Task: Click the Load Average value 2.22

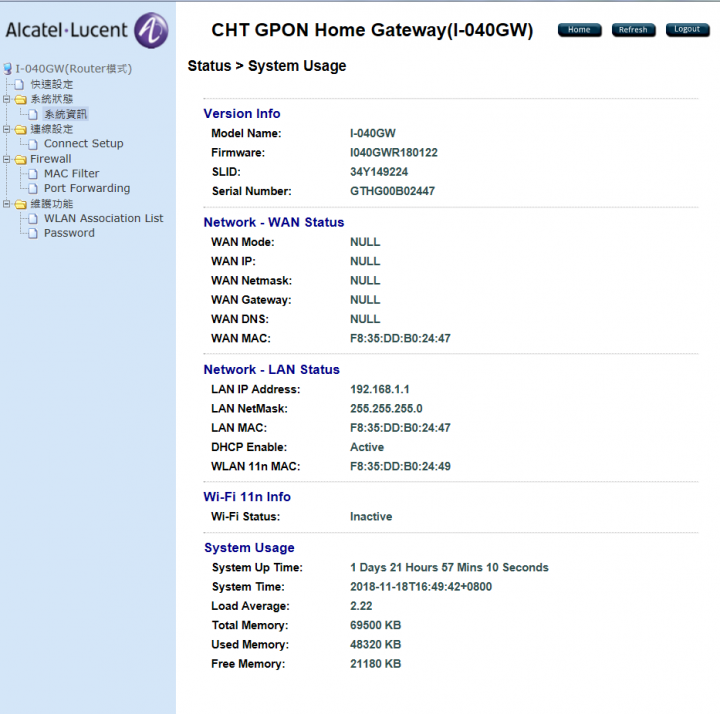Action: pyautogui.click(x=361, y=606)
